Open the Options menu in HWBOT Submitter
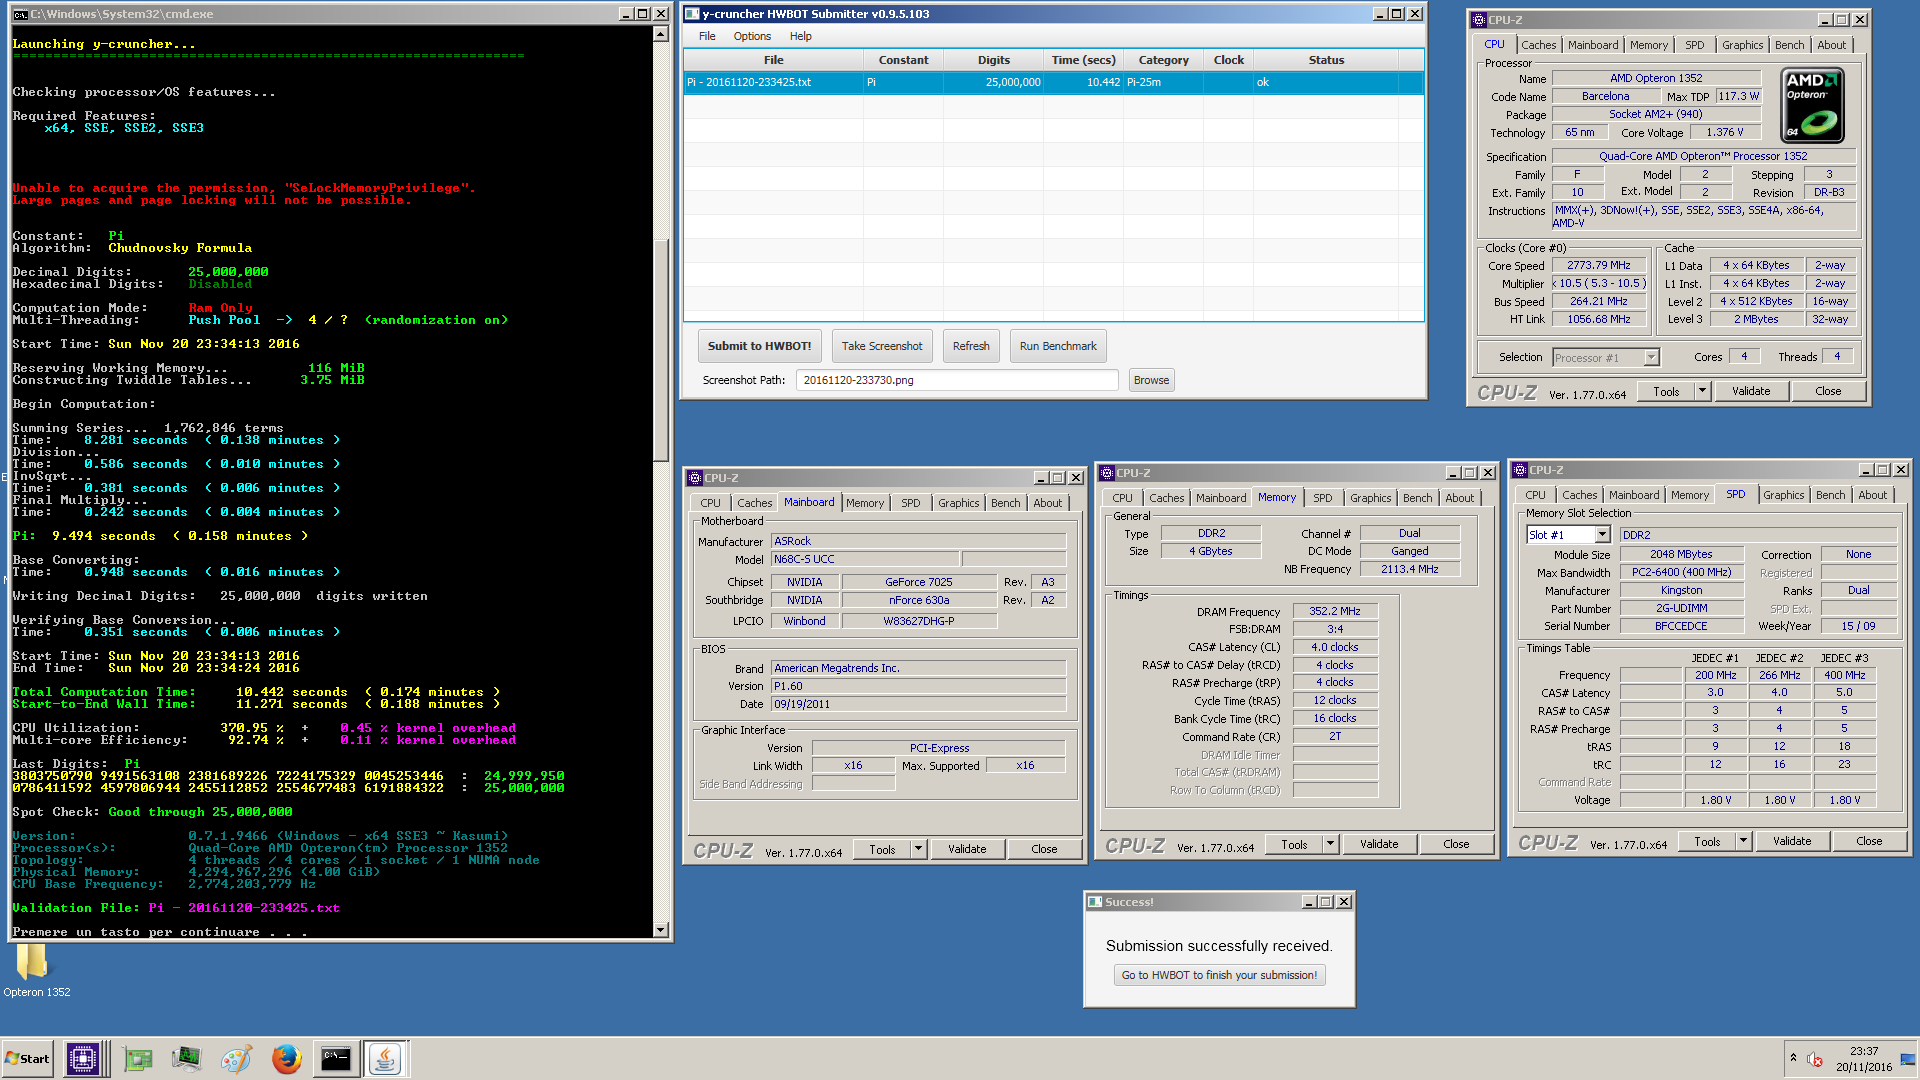Viewport: 1920px width, 1080px height. [x=752, y=36]
